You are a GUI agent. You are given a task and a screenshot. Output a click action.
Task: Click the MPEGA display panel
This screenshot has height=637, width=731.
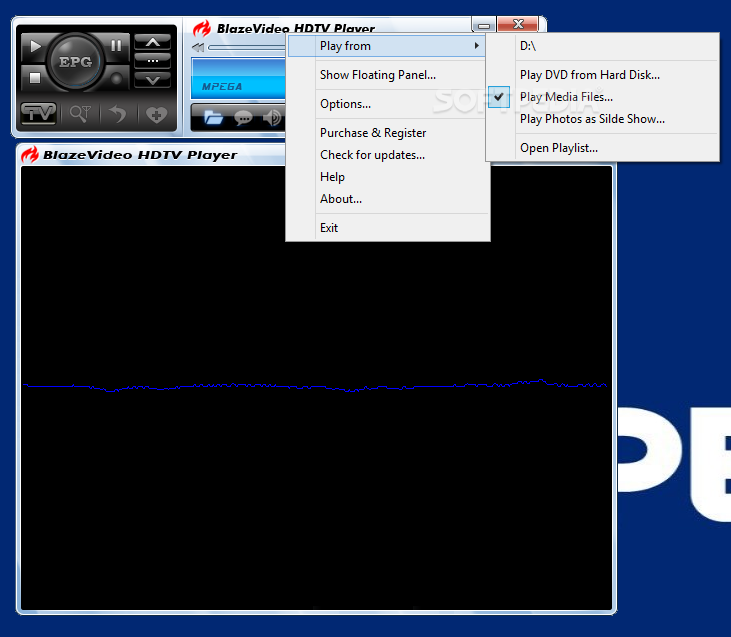[238, 78]
